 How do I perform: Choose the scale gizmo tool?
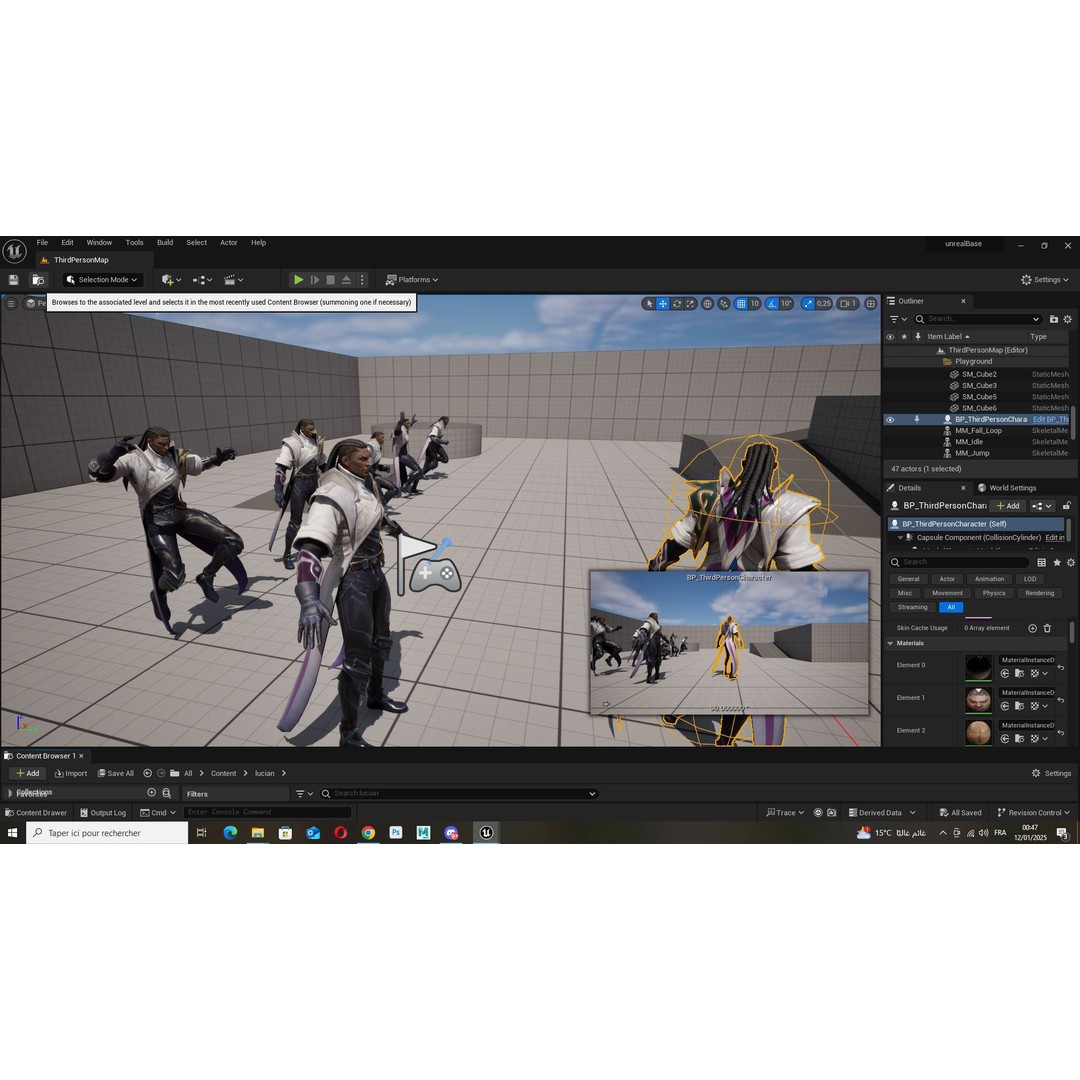[x=690, y=304]
